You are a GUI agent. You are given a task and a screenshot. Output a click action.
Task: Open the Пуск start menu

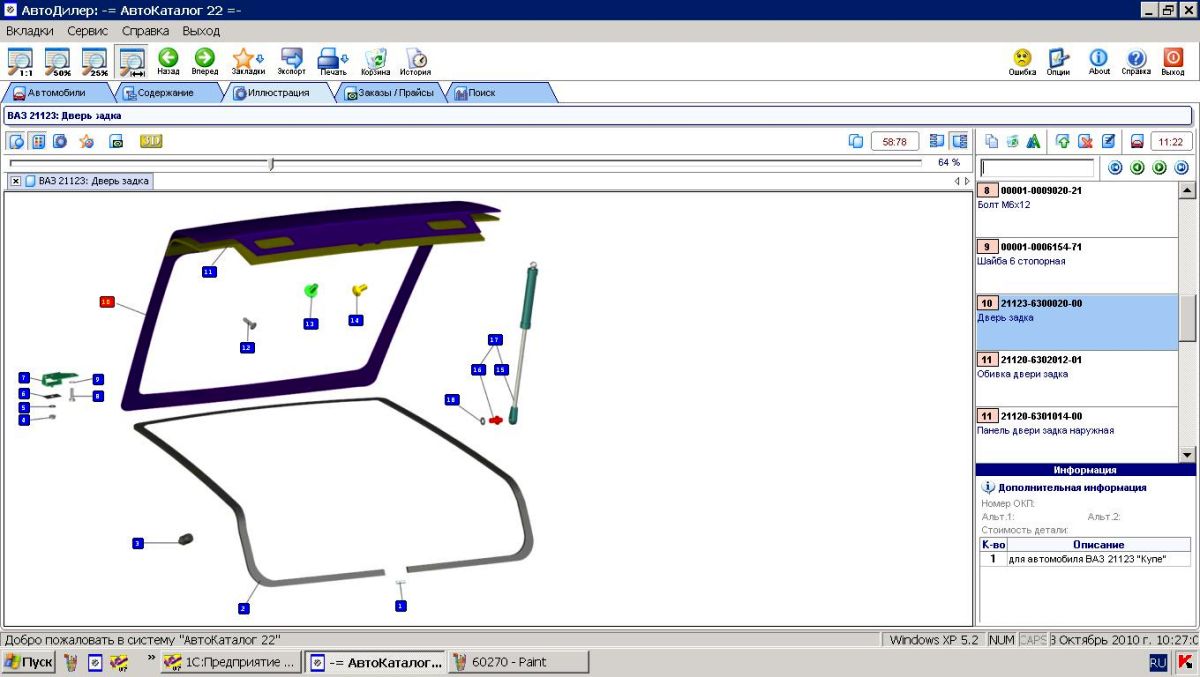coord(29,662)
